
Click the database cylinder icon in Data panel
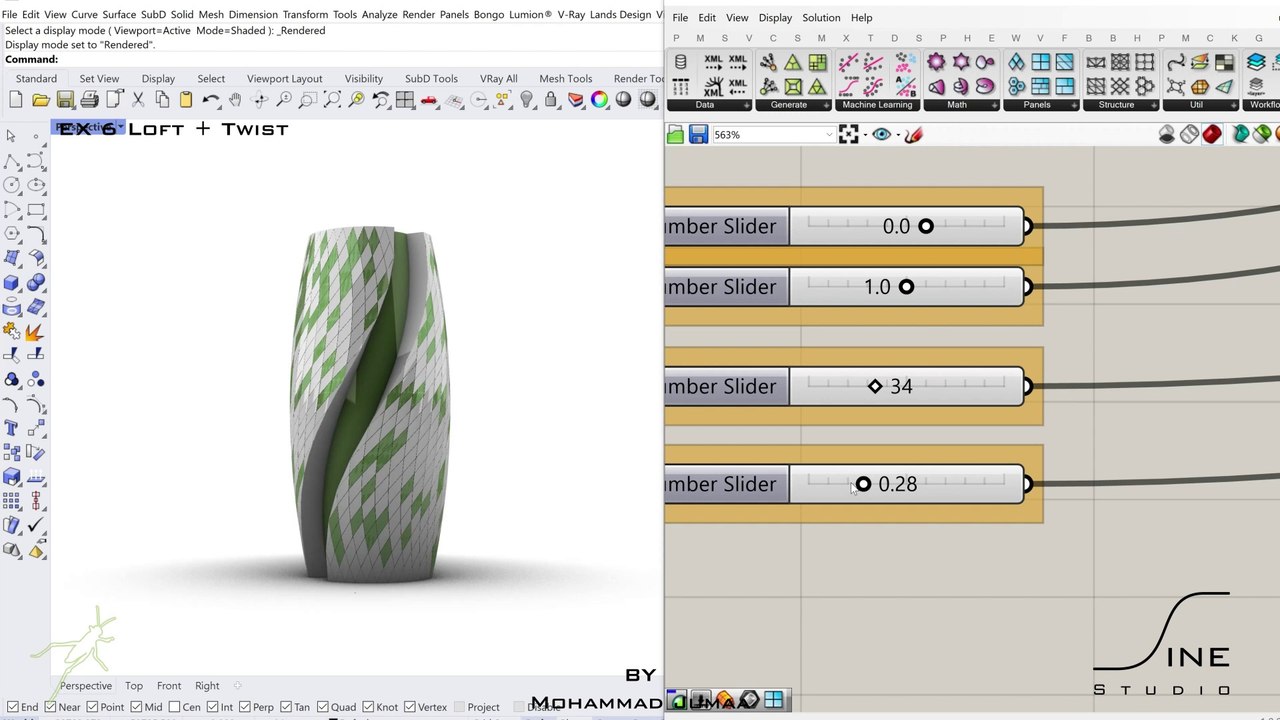681,62
